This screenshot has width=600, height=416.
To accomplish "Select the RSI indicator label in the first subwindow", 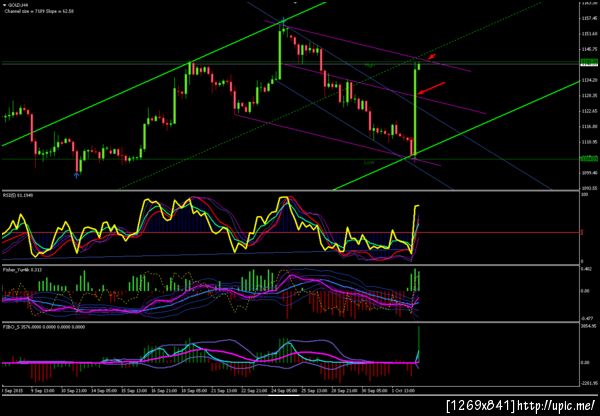I will pos(18,195).
